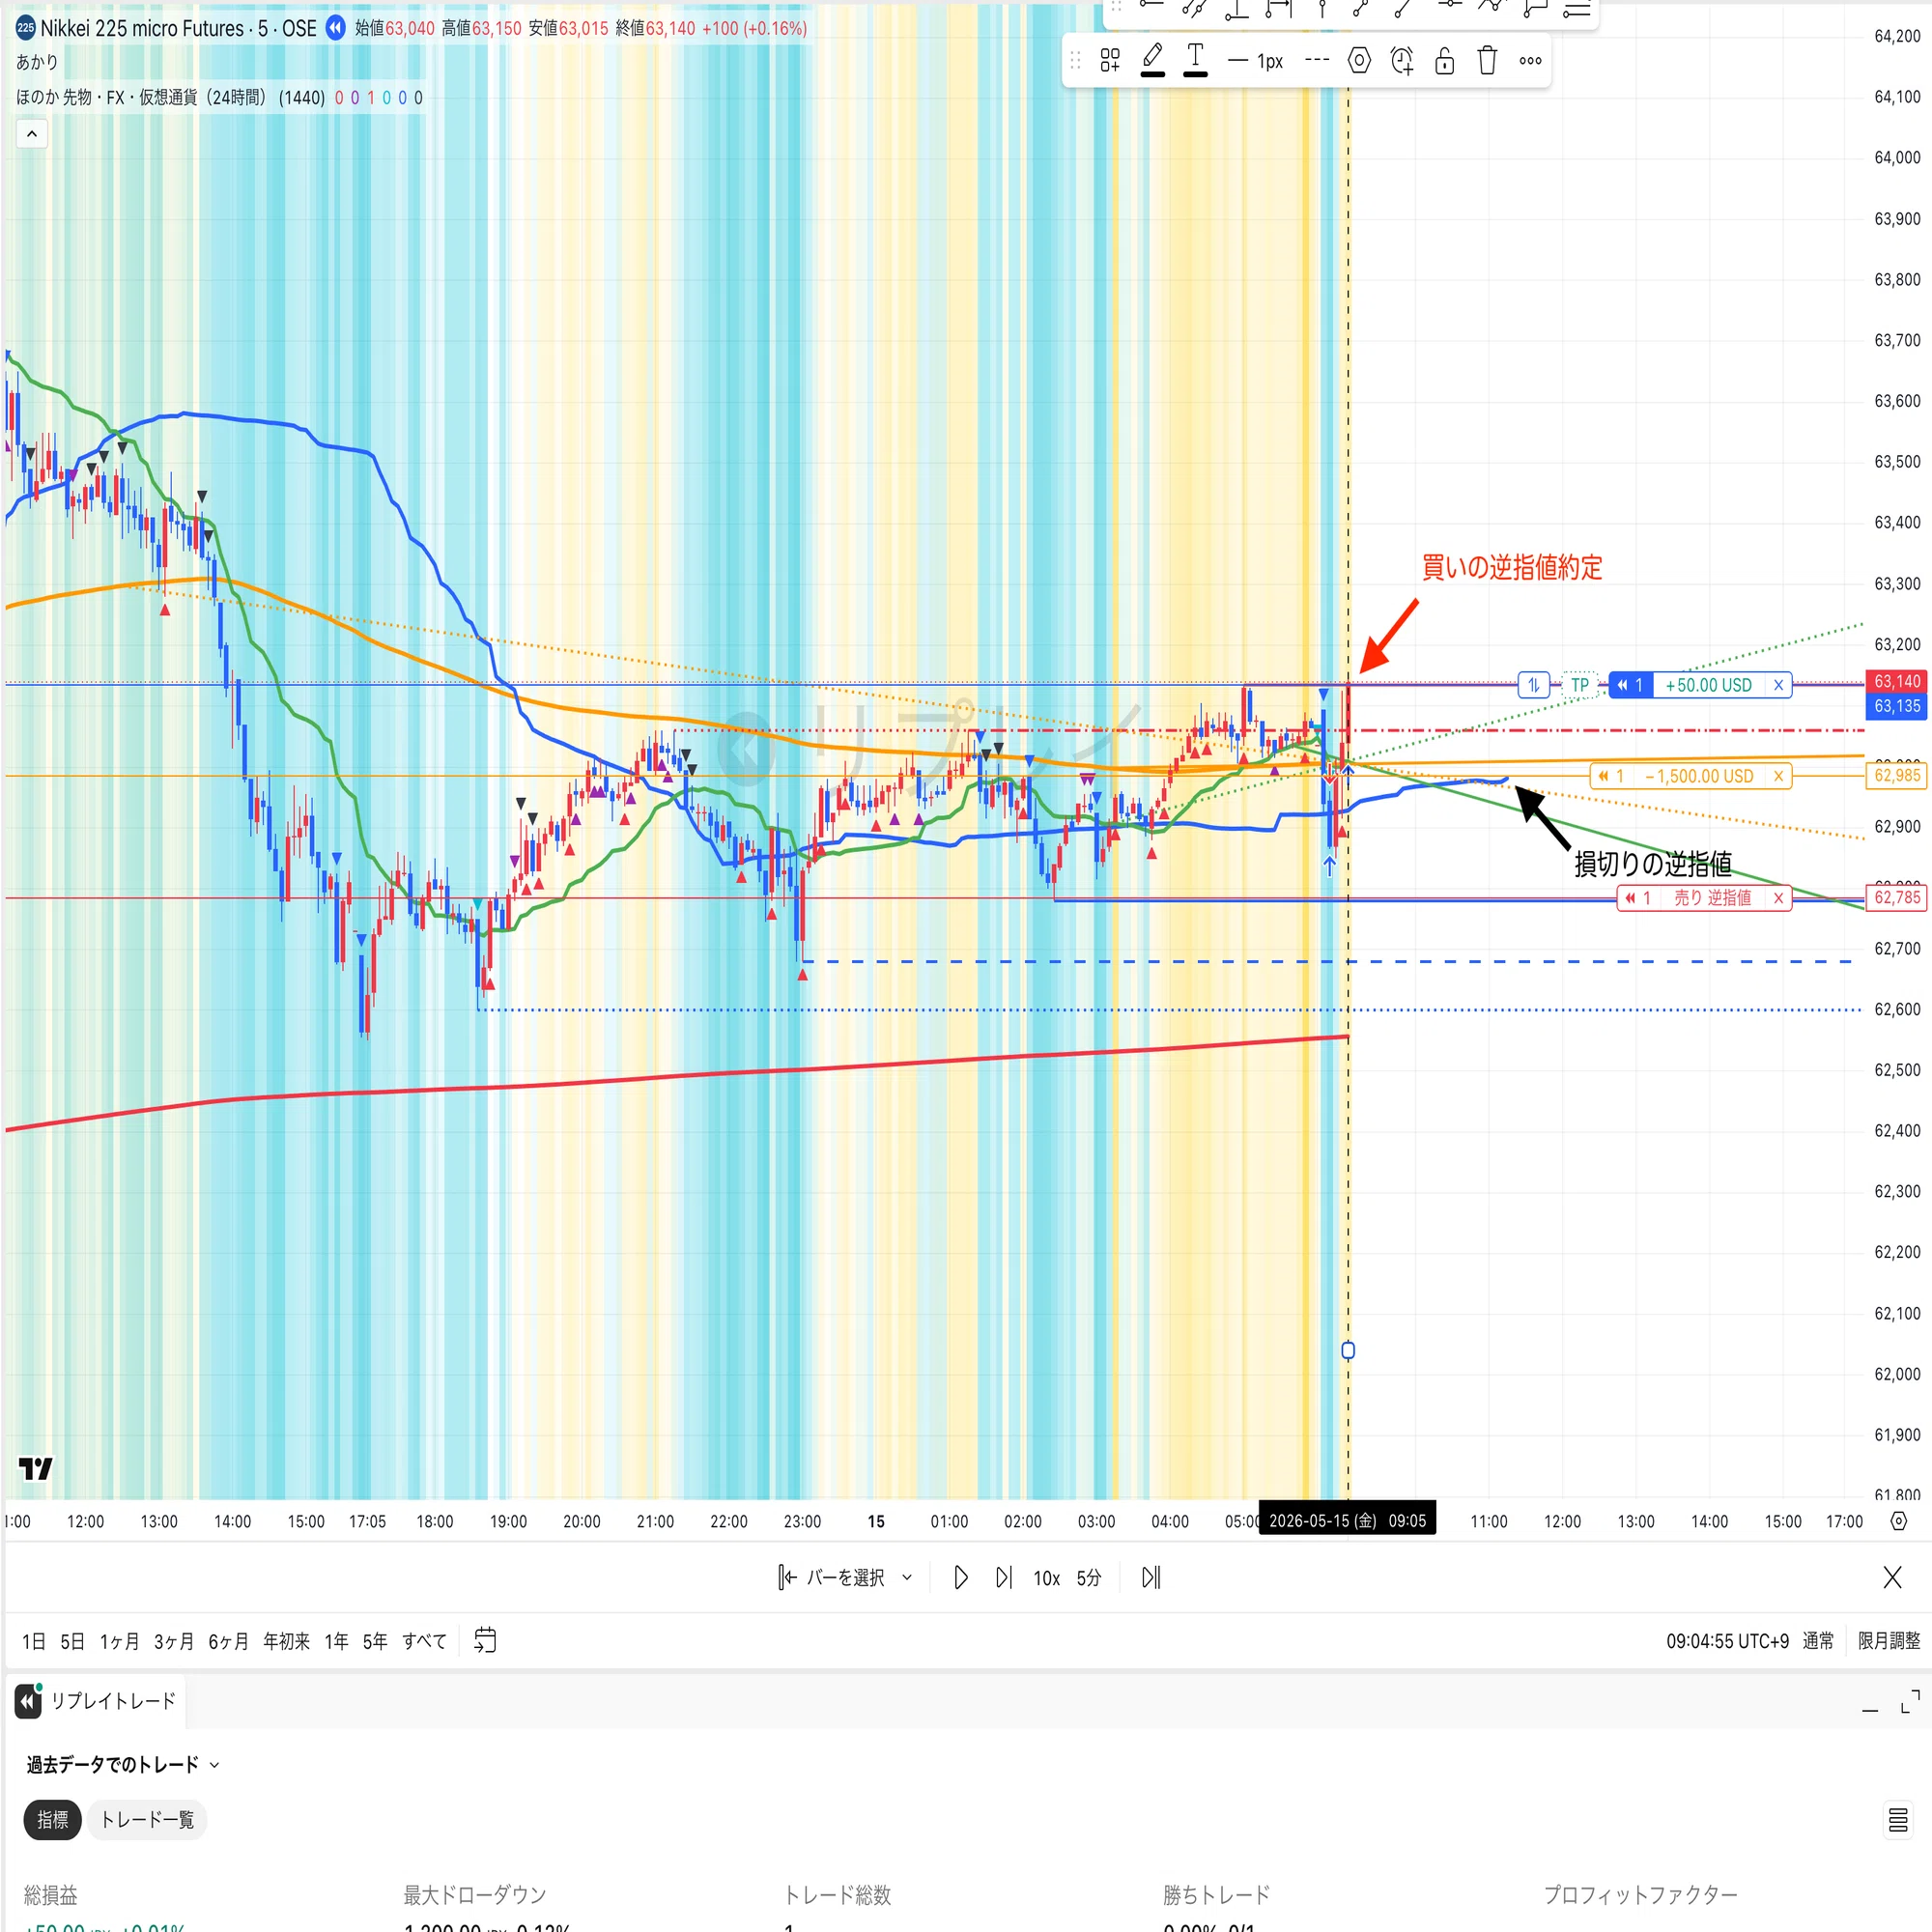The height and width of the screenshot is (1932, 1932).
Task: Grab the floating toolbar drag handle
Action: pyautogui.click(x=1075, y=61)
